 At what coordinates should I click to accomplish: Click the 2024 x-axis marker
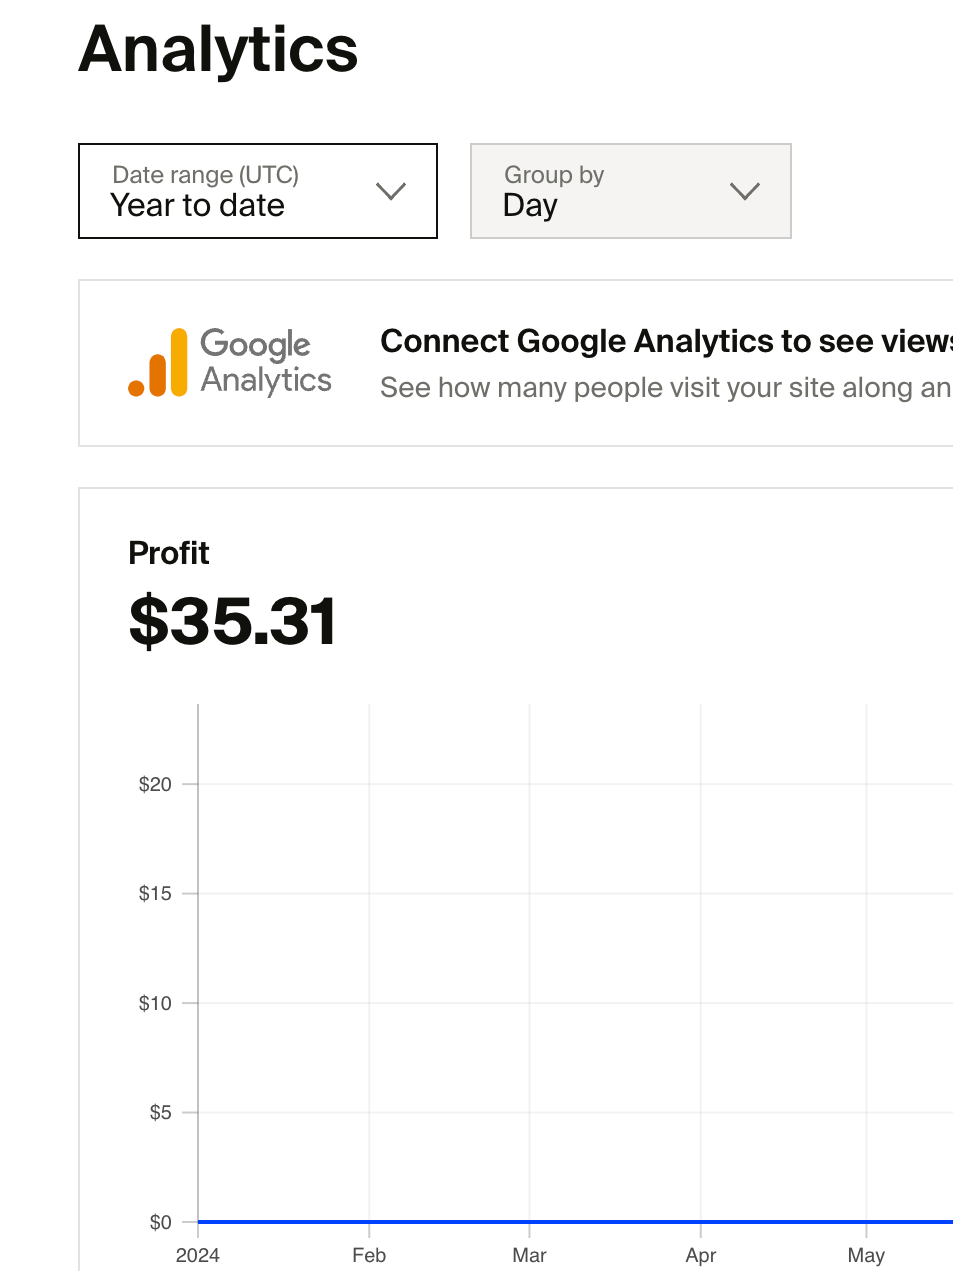tap(197, 1256)
